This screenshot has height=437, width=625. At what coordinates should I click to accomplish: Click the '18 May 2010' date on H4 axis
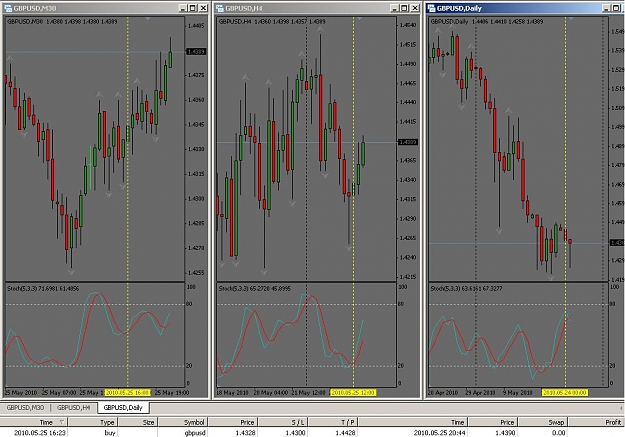click(232, 393)
